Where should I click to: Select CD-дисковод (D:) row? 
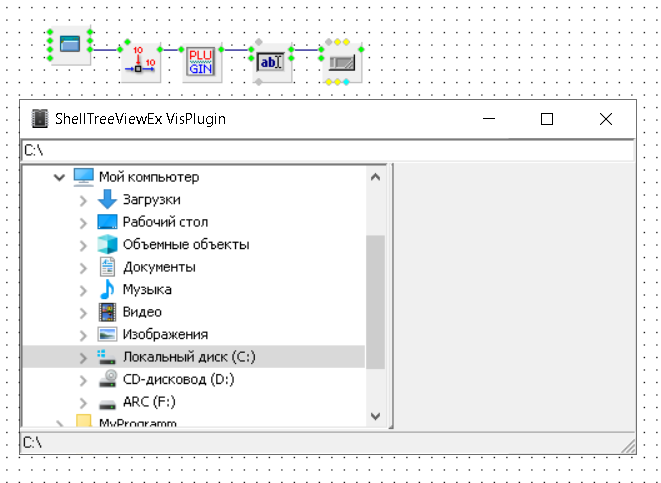pos(194,379)
